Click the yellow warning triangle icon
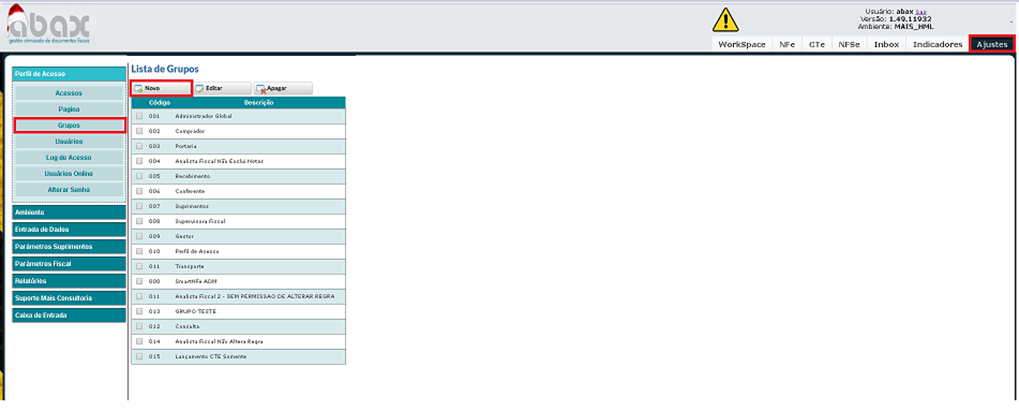 [726, 19]
